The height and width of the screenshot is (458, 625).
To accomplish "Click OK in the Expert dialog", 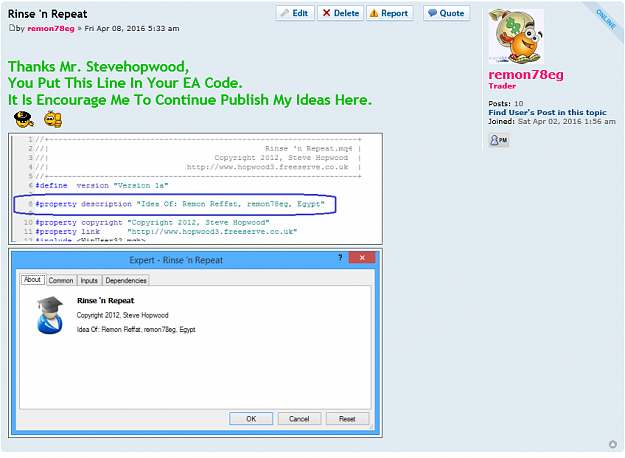I will pos(251,419).
